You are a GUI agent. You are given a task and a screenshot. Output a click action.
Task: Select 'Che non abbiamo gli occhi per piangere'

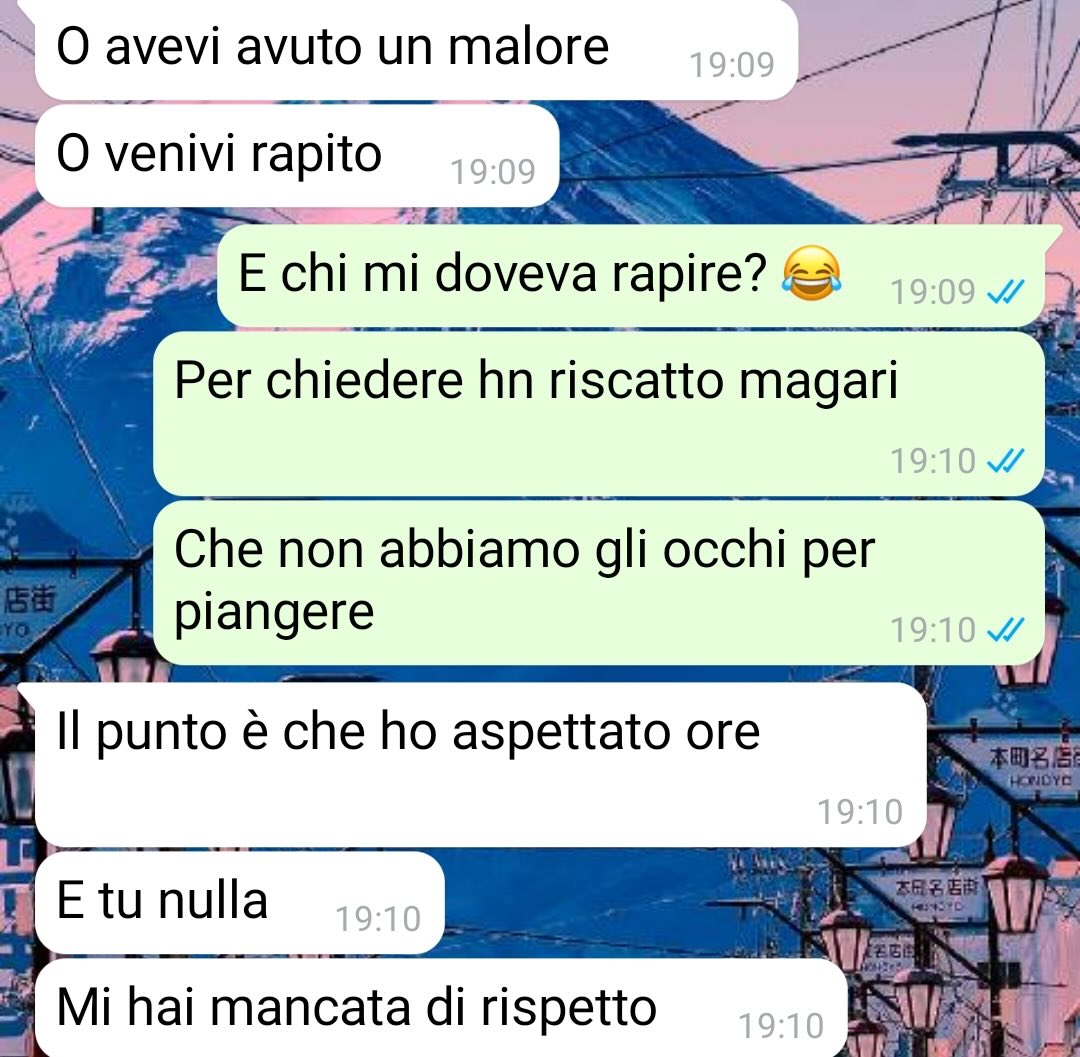click(x=599, y=583)
